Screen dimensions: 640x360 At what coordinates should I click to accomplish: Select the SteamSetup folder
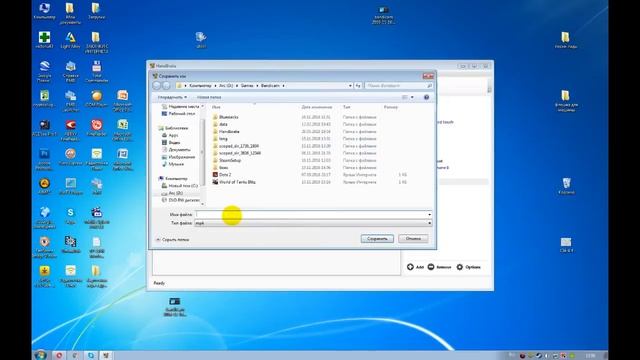(230, 160)
